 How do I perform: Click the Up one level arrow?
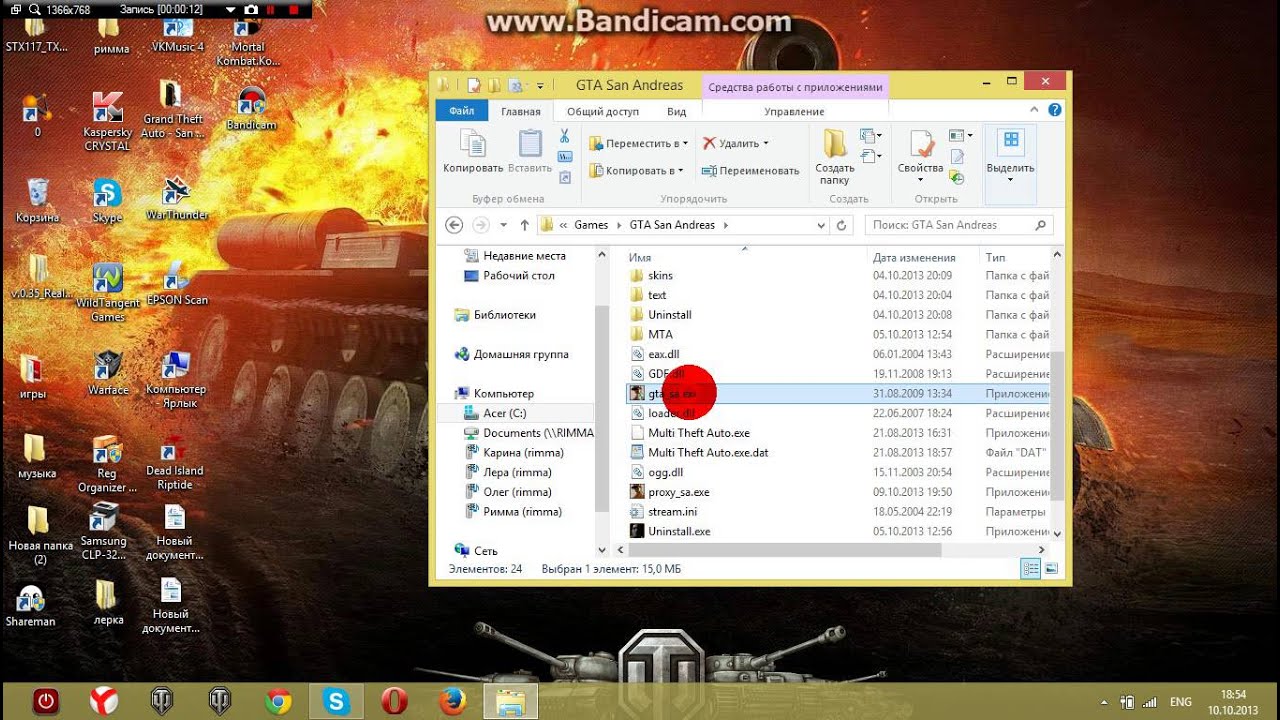(524, 225)
